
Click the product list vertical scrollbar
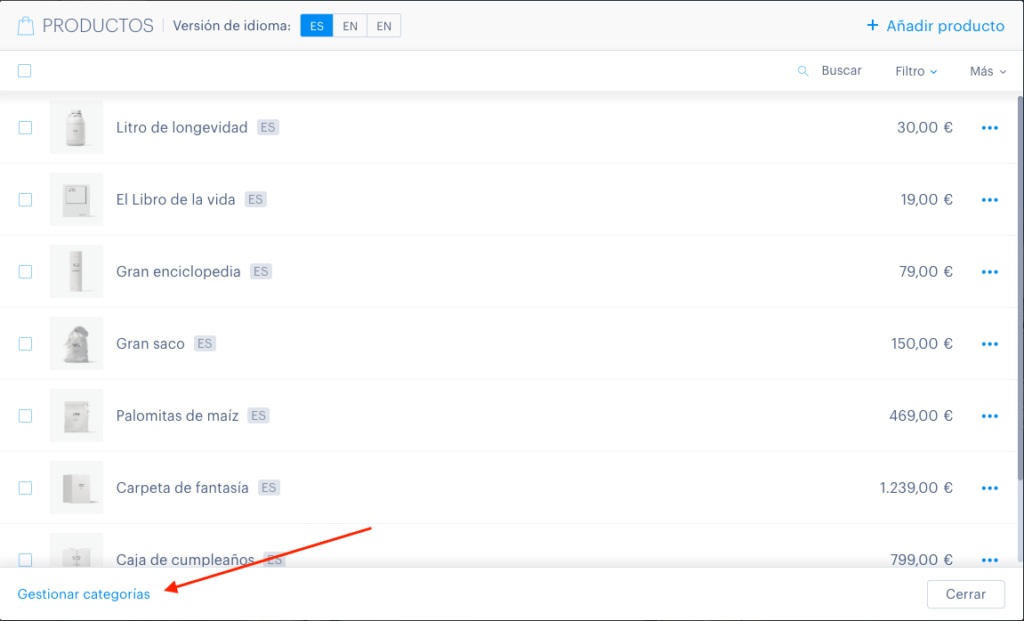click(x=1020, y=287)
